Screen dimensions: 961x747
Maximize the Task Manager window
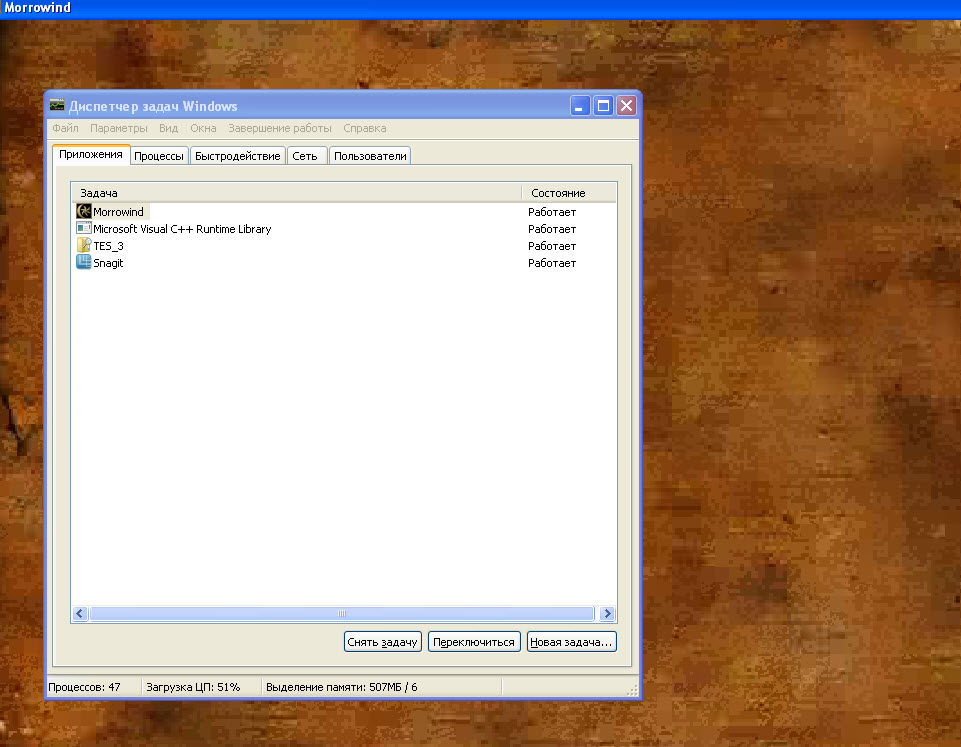tap(603, 106)
